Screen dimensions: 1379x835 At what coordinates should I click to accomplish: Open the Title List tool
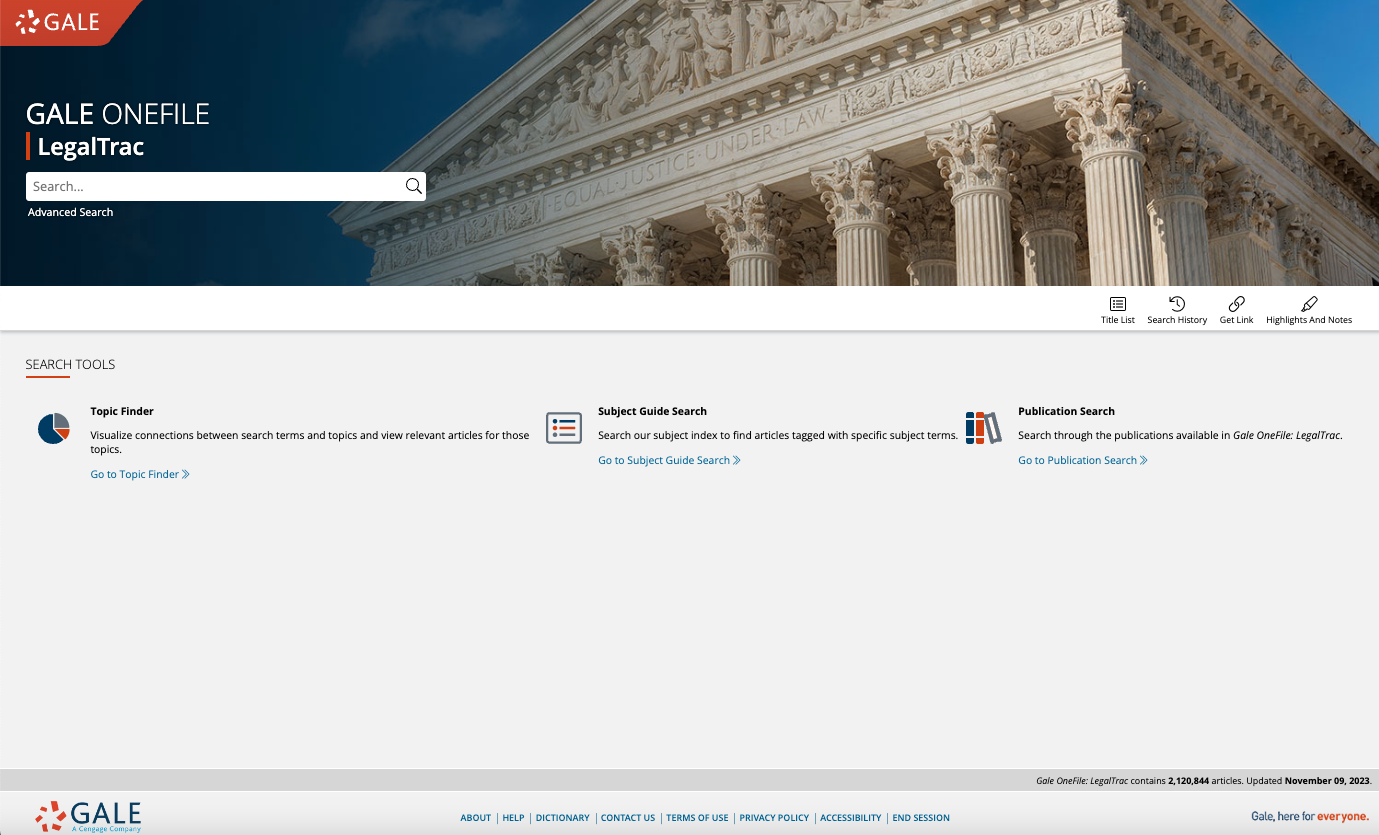(x=1118, y=310)
